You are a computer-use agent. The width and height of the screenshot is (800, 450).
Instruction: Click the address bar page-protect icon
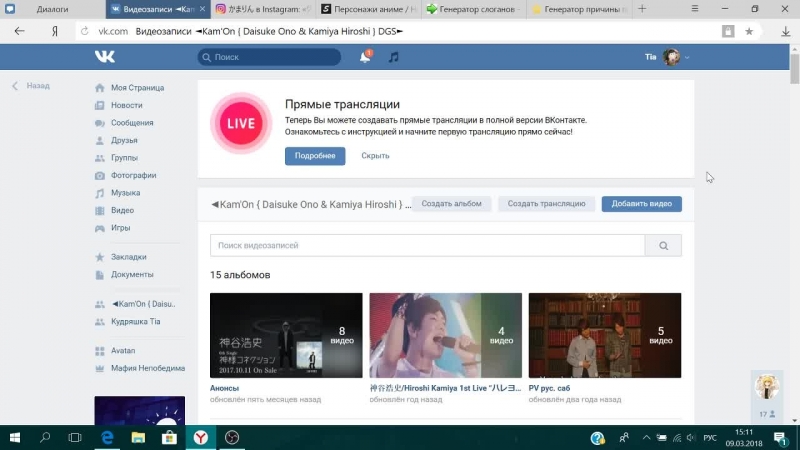pos(728,32)
